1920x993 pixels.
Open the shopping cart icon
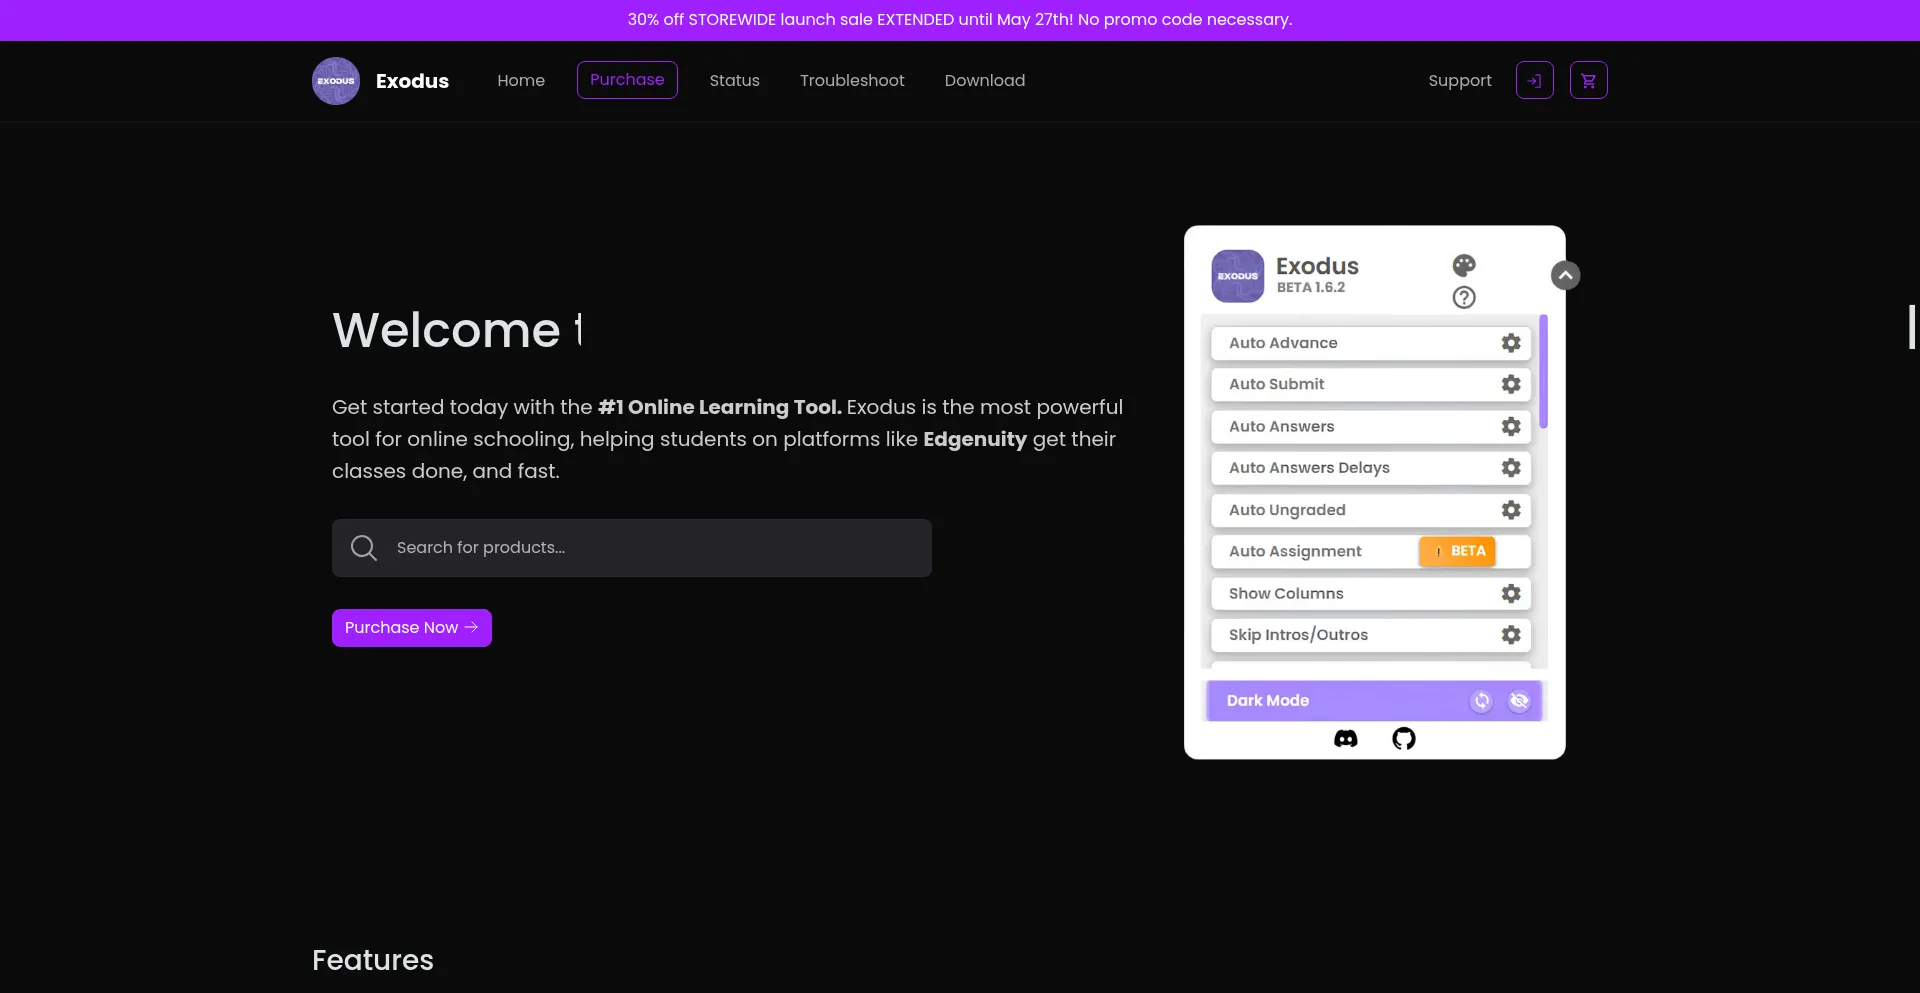click(1589, 80)
